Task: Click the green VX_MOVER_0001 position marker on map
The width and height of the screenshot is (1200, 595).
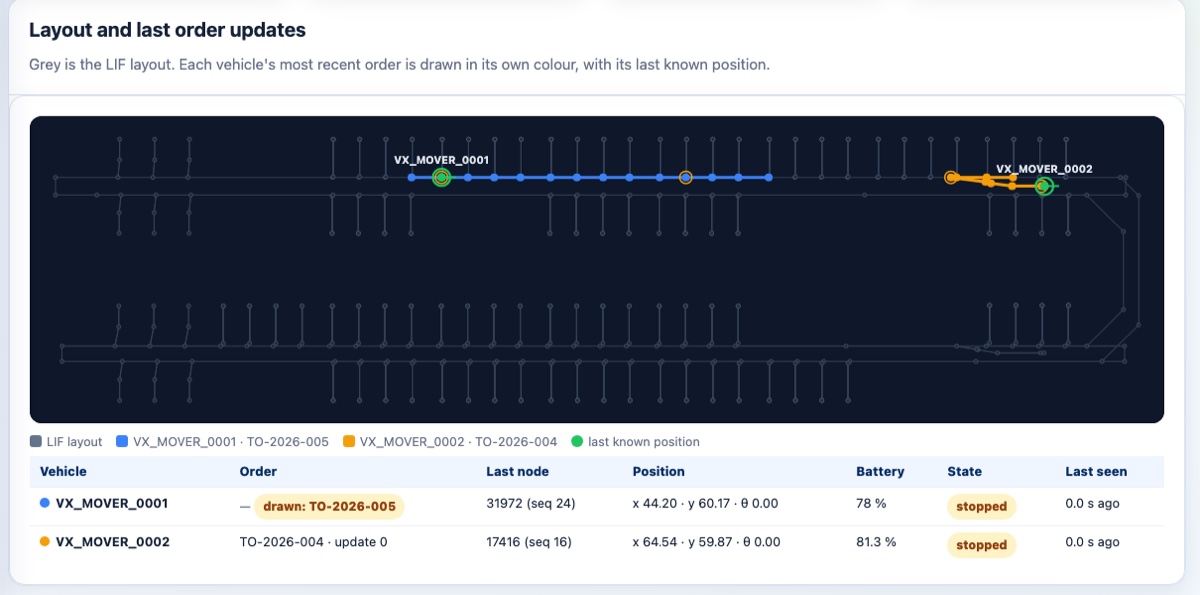Action: (441, 177)
